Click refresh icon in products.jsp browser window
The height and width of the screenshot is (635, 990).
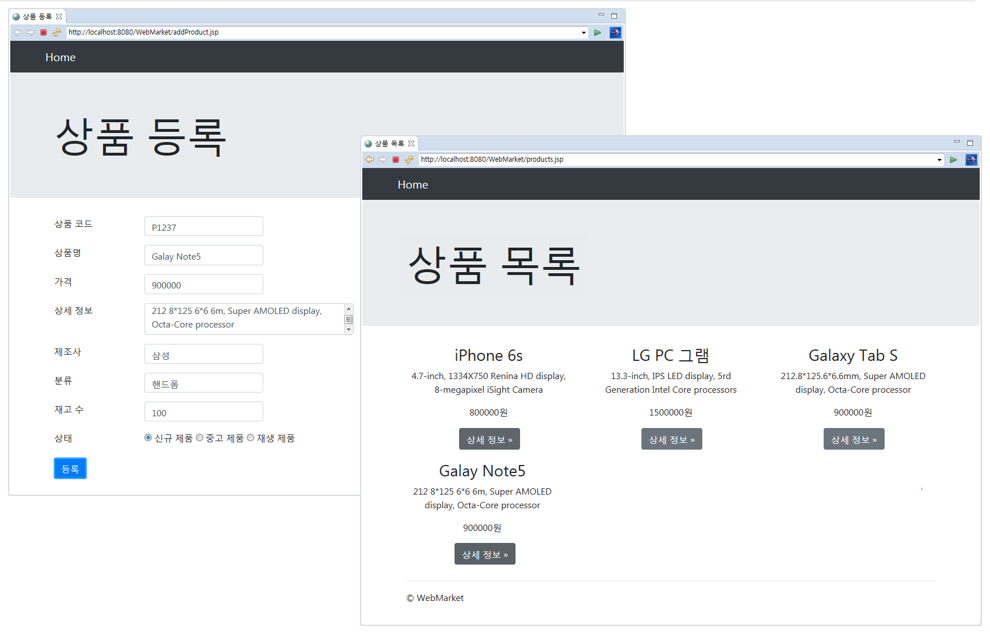pyautogui.click(x=409, y=160)
